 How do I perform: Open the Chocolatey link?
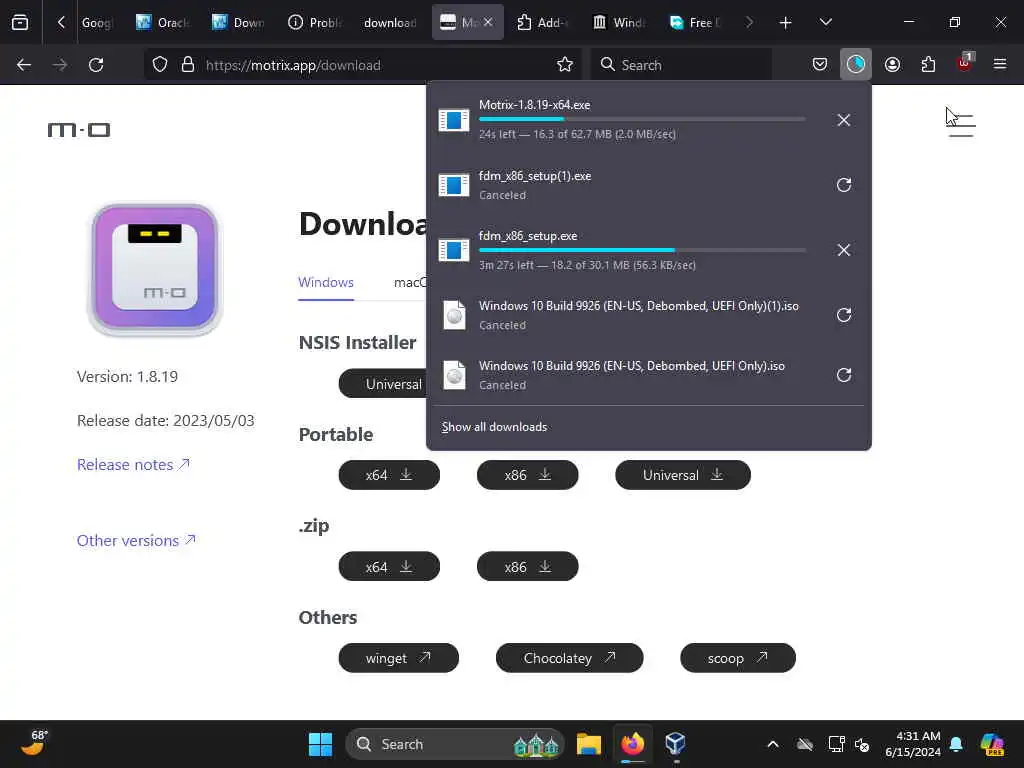pos(569,658)
